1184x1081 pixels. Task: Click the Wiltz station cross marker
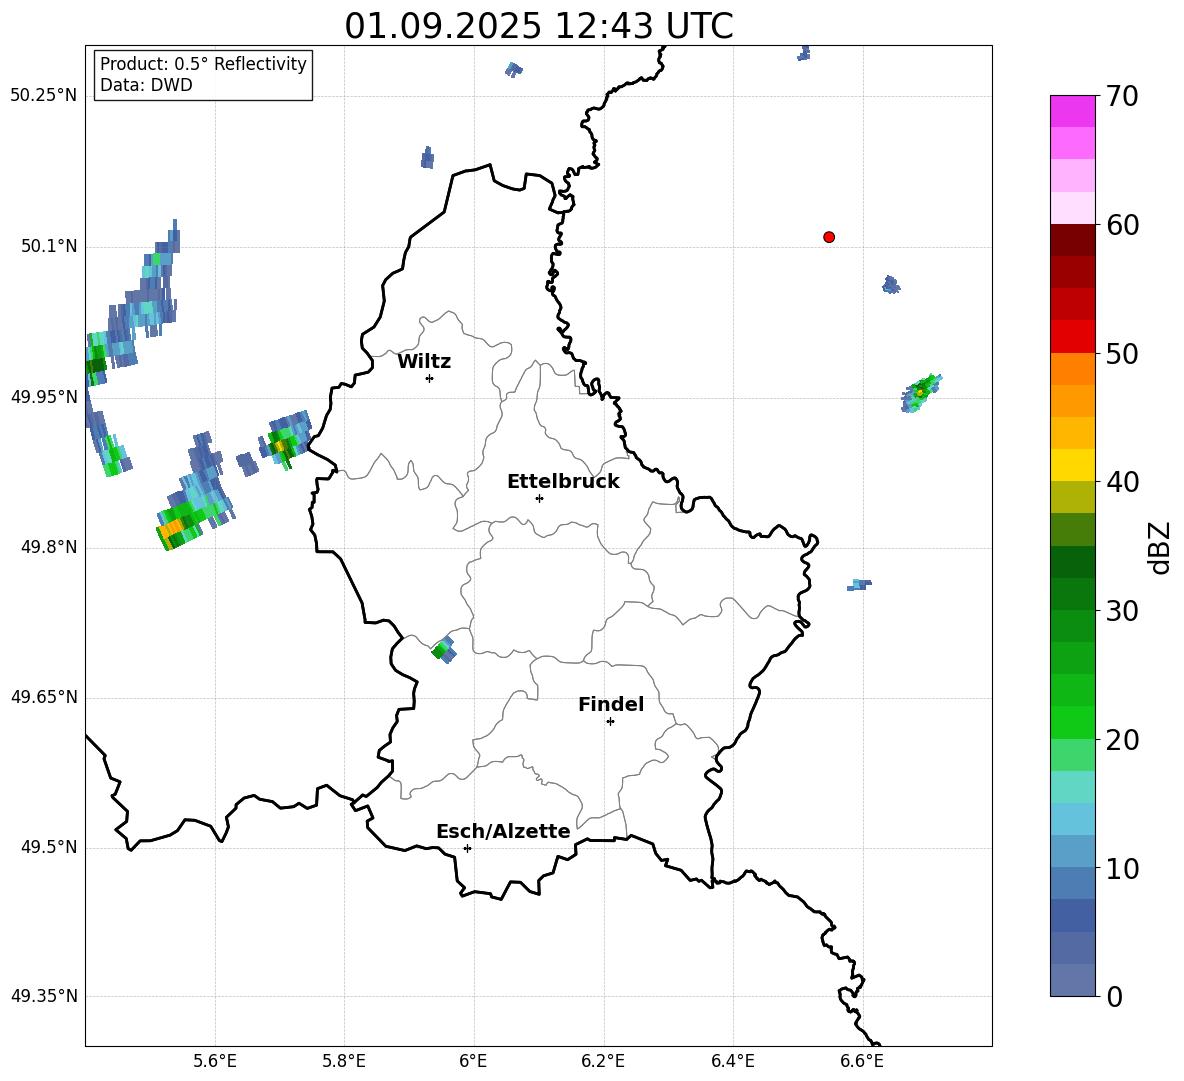pyautogui.click(x=429, y=378)
